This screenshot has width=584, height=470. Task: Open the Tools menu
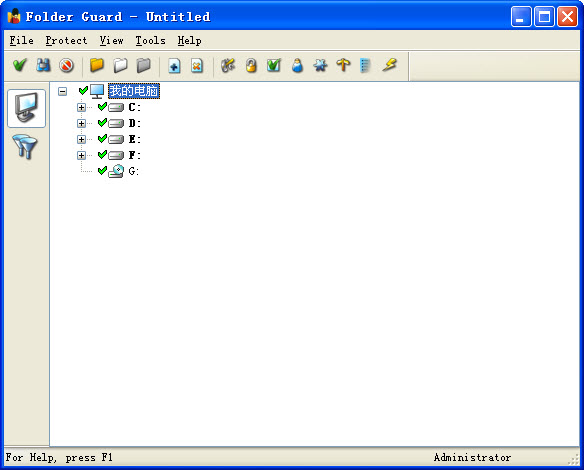coord(150,40)
